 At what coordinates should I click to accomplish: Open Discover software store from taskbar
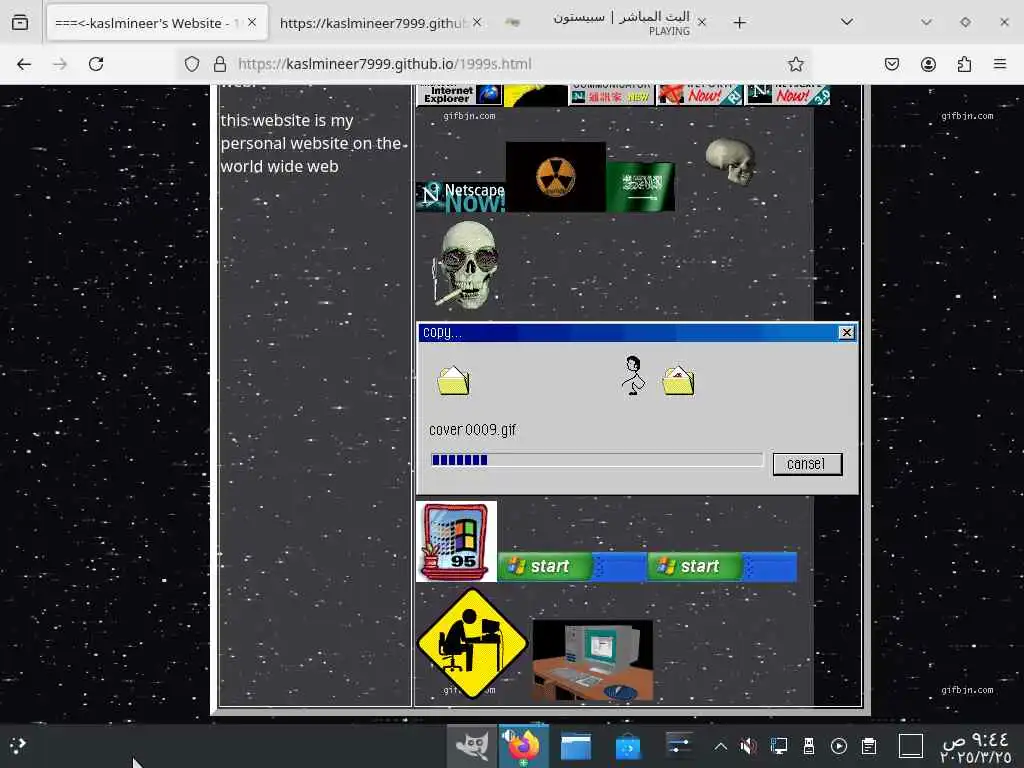[x=628, y=746]
